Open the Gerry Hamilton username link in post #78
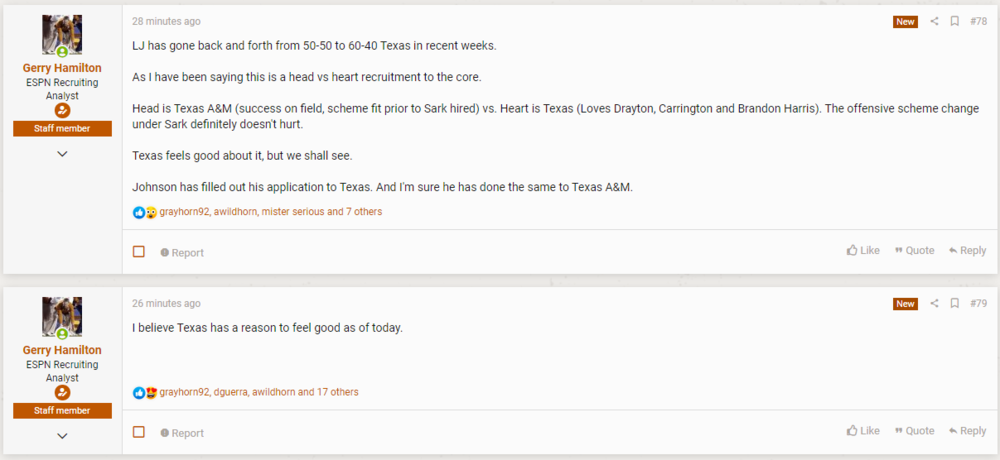This screenshot has width=1000, height=460. [x=62, y=68]
